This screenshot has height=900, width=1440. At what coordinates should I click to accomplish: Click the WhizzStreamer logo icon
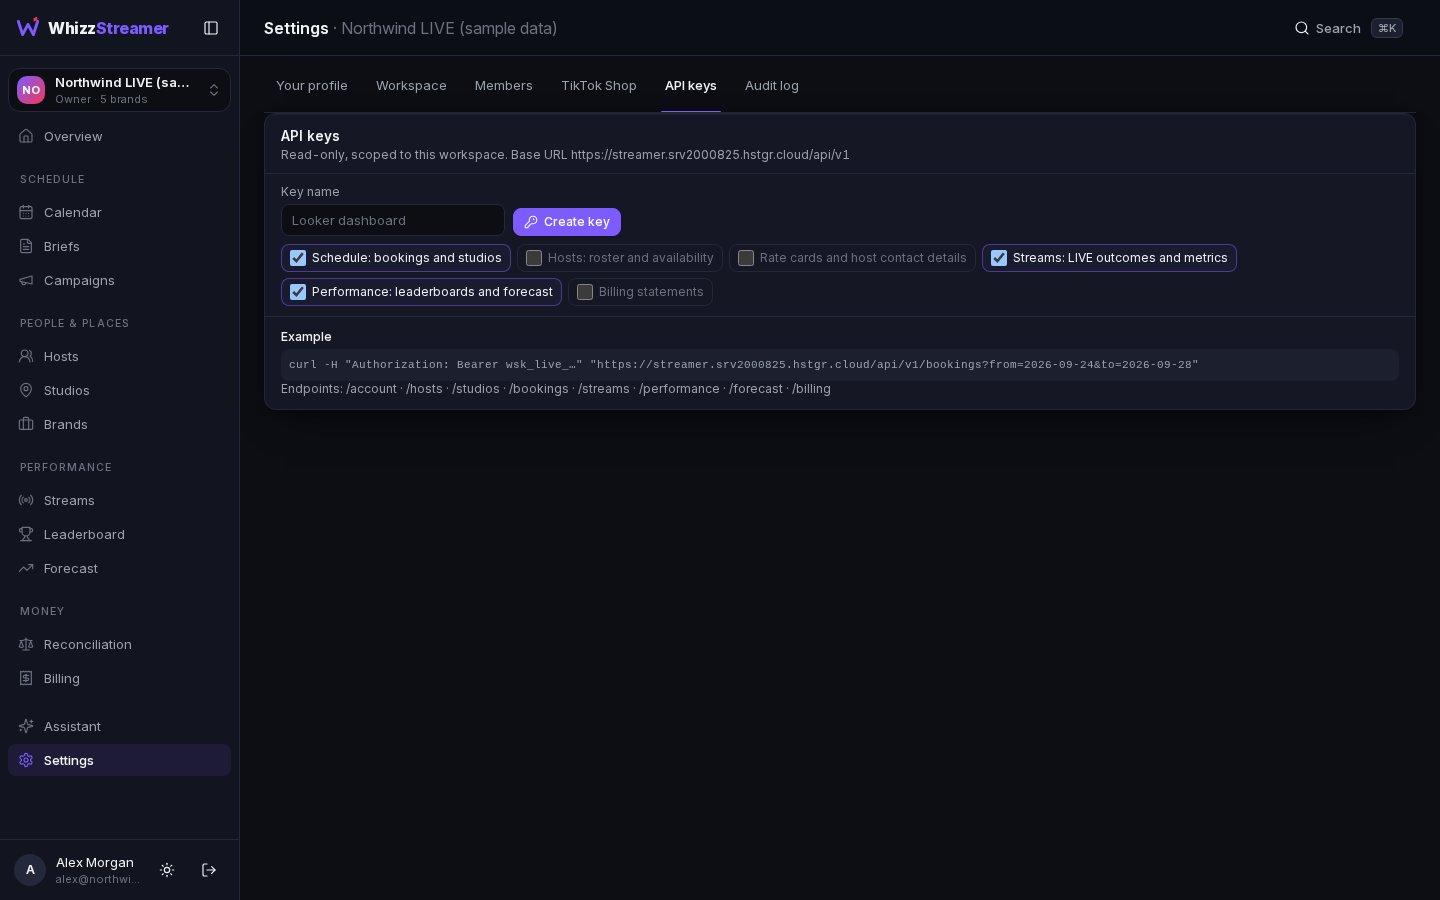tap(28, 27)
